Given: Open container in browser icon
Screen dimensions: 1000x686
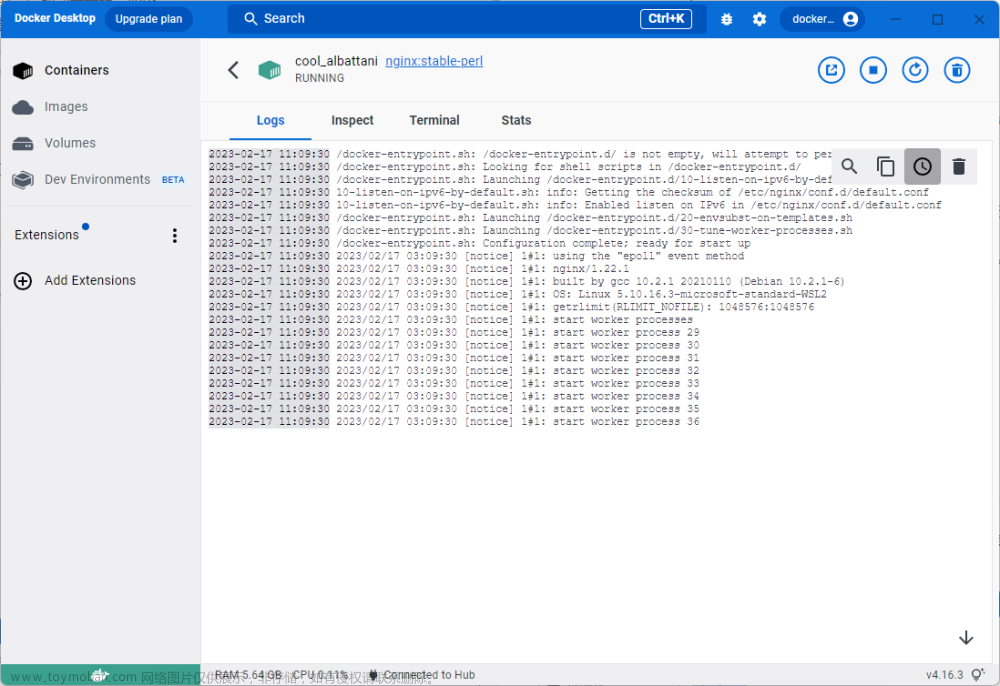Looking at the screenshot, I should coord(831,70).
